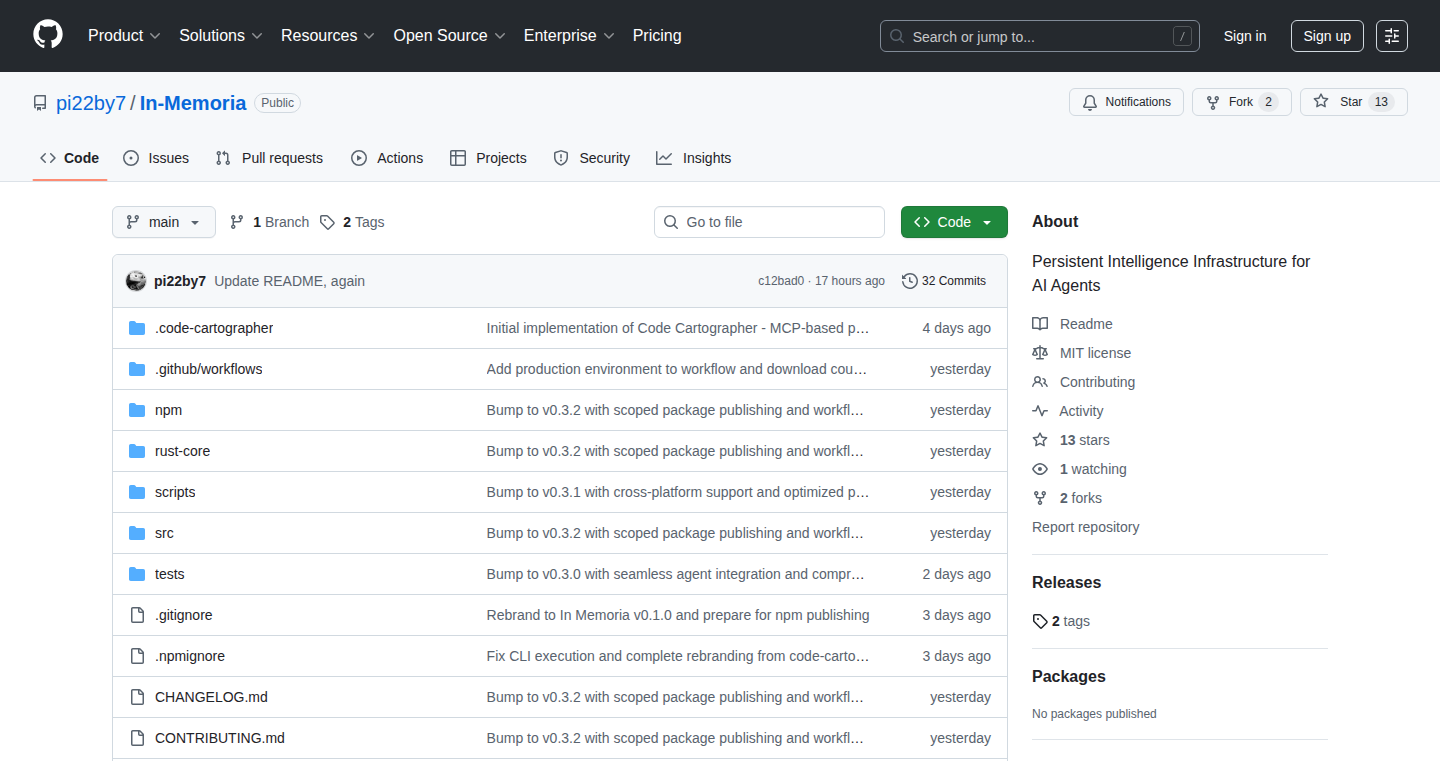The width and height of the screenshot is (1440, 761).
Task: Switch to the Security tab
Action: click(592, 158)
